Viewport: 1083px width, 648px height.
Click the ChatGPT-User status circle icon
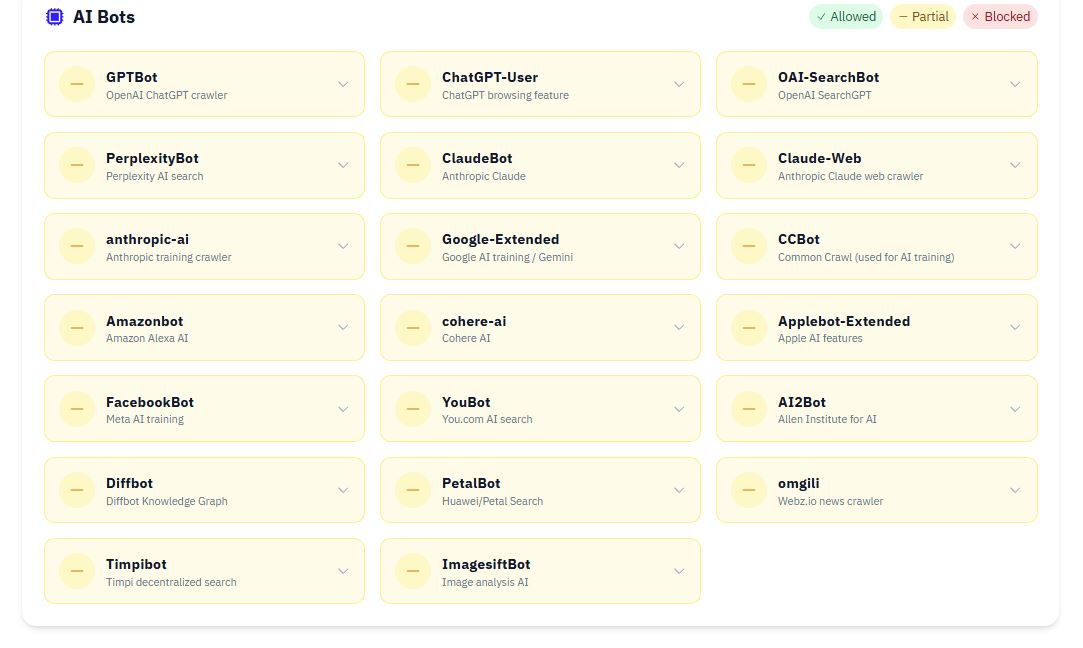click(x=412, y=84)
